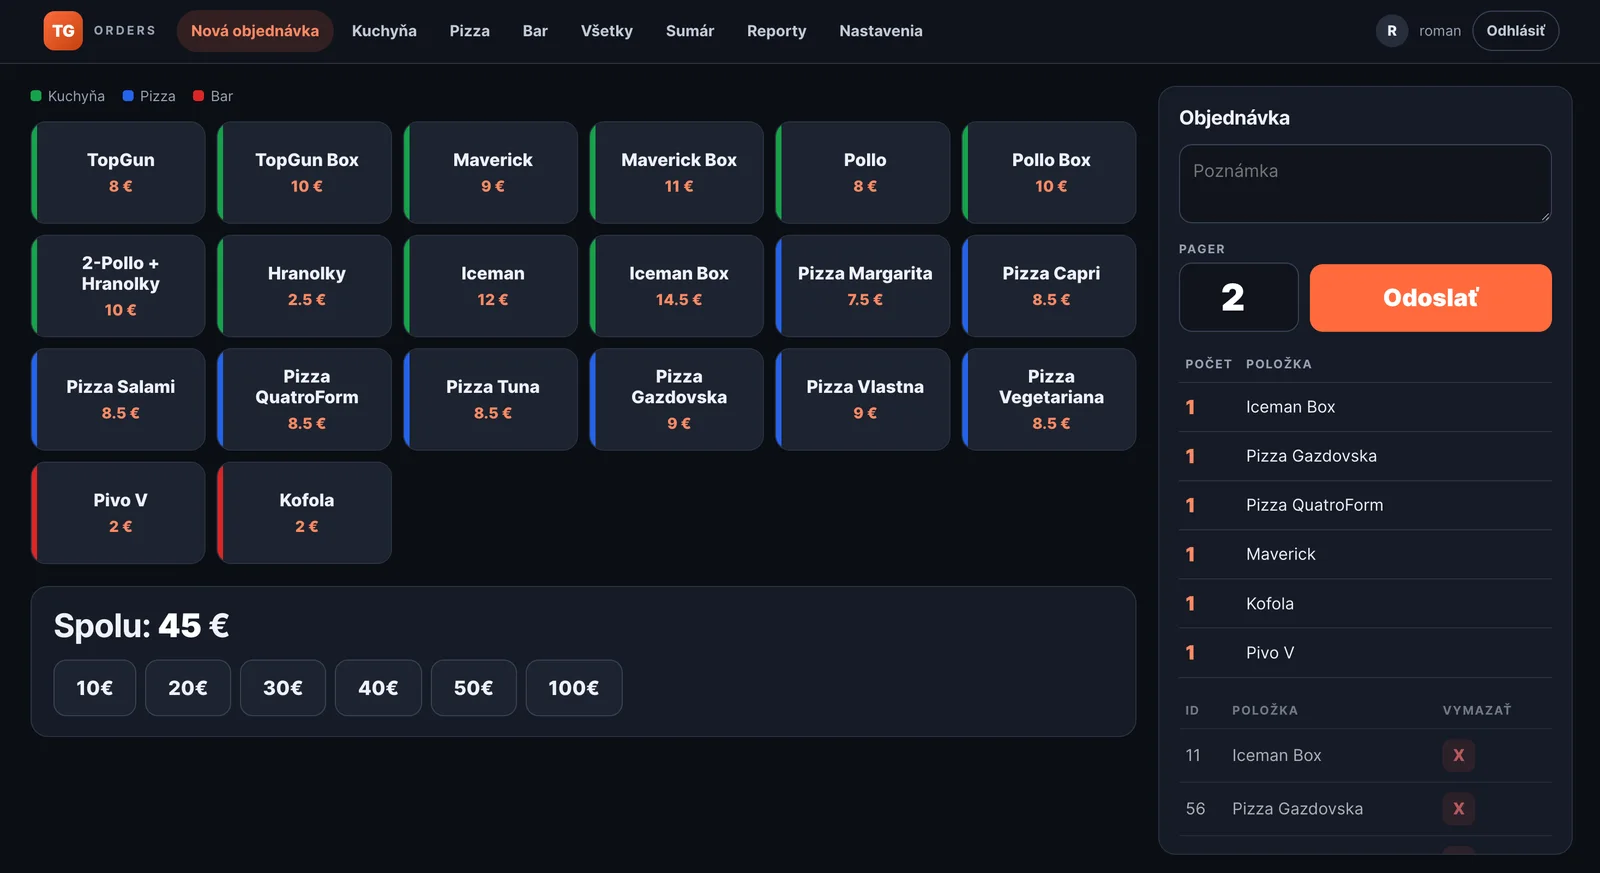Add the Kofola product tile
The height and width of the screenshot is (873, 1600).
click(x=304, y=513)
